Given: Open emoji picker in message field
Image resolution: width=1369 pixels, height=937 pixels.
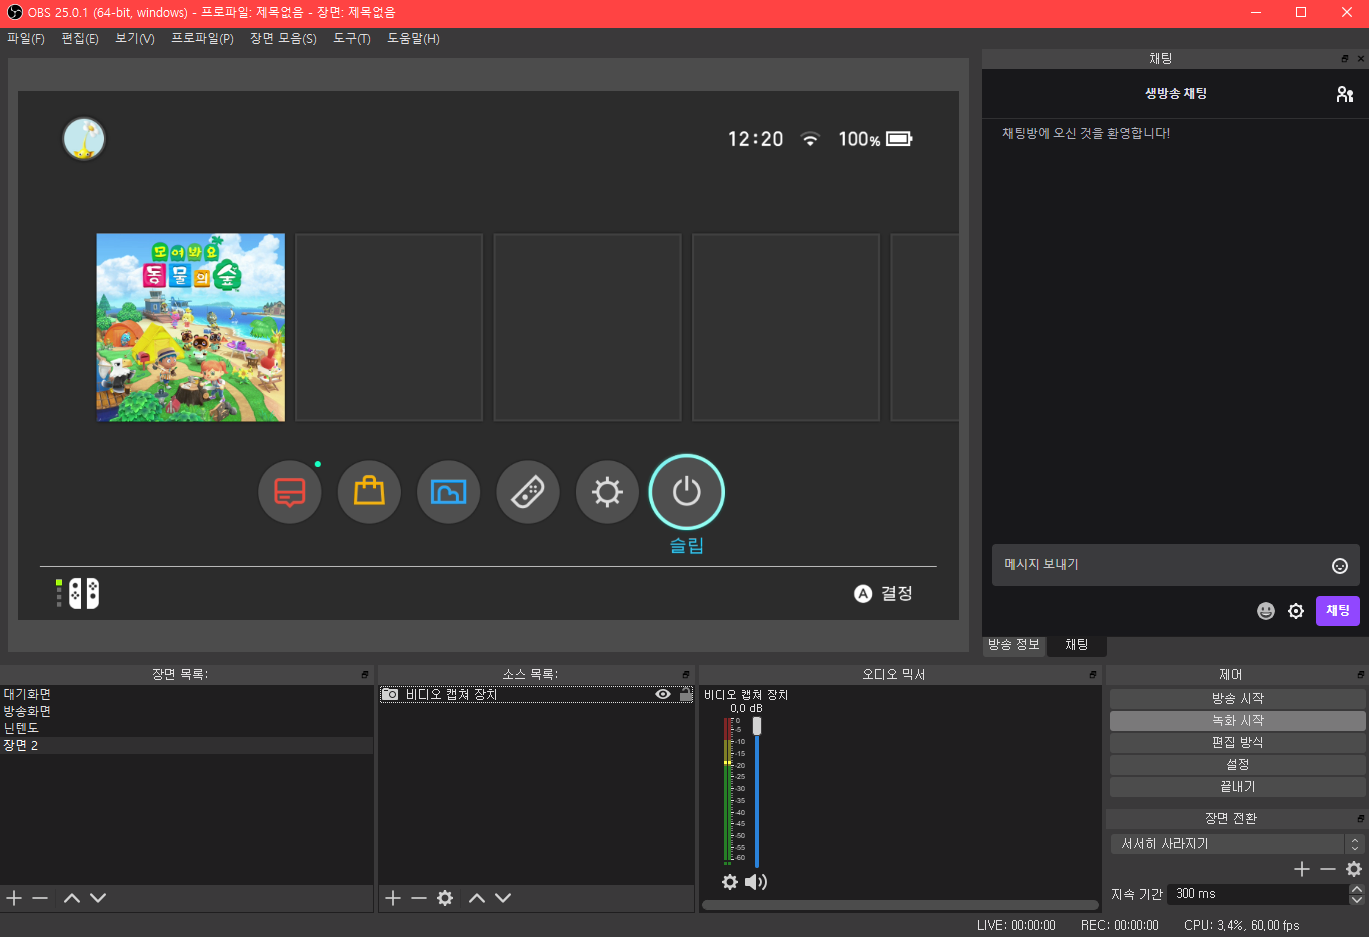Looking at the screenshot, I should click(1340, 566).
